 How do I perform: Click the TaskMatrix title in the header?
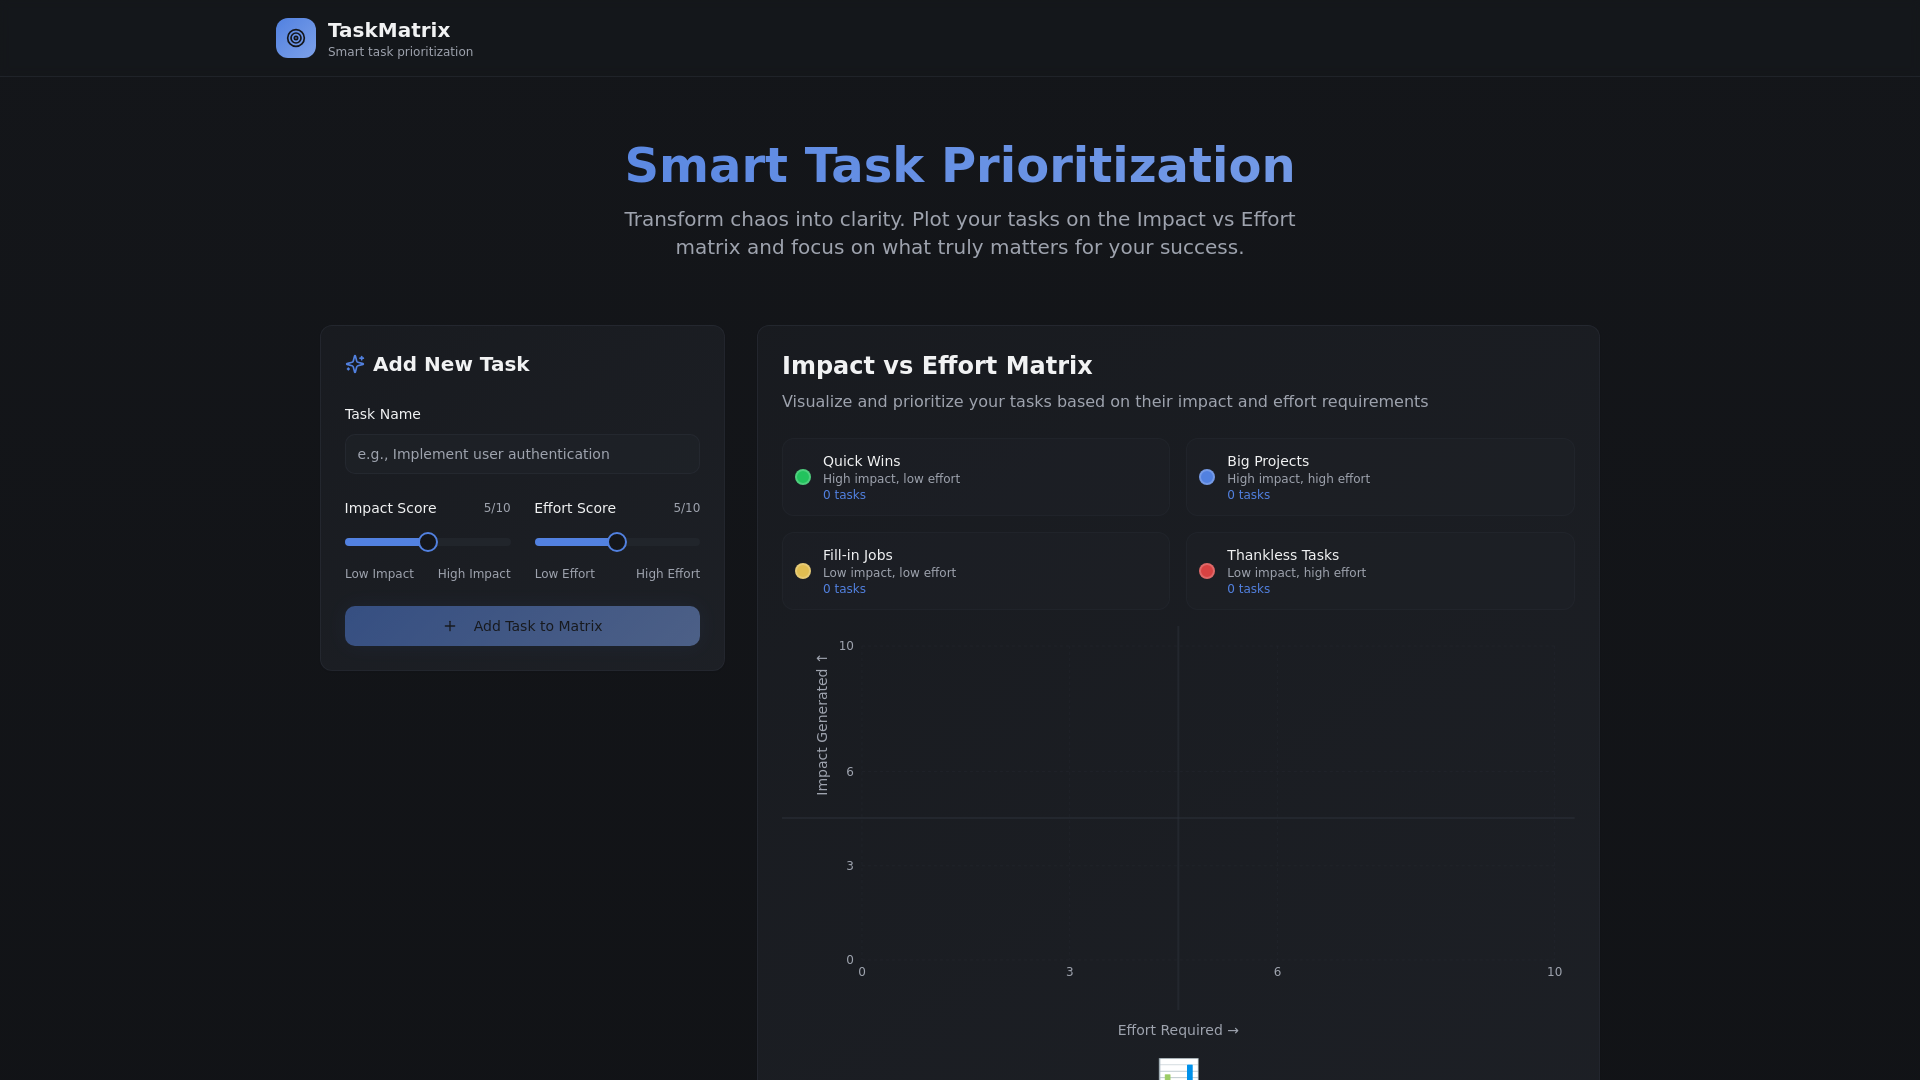pos(388,30)
